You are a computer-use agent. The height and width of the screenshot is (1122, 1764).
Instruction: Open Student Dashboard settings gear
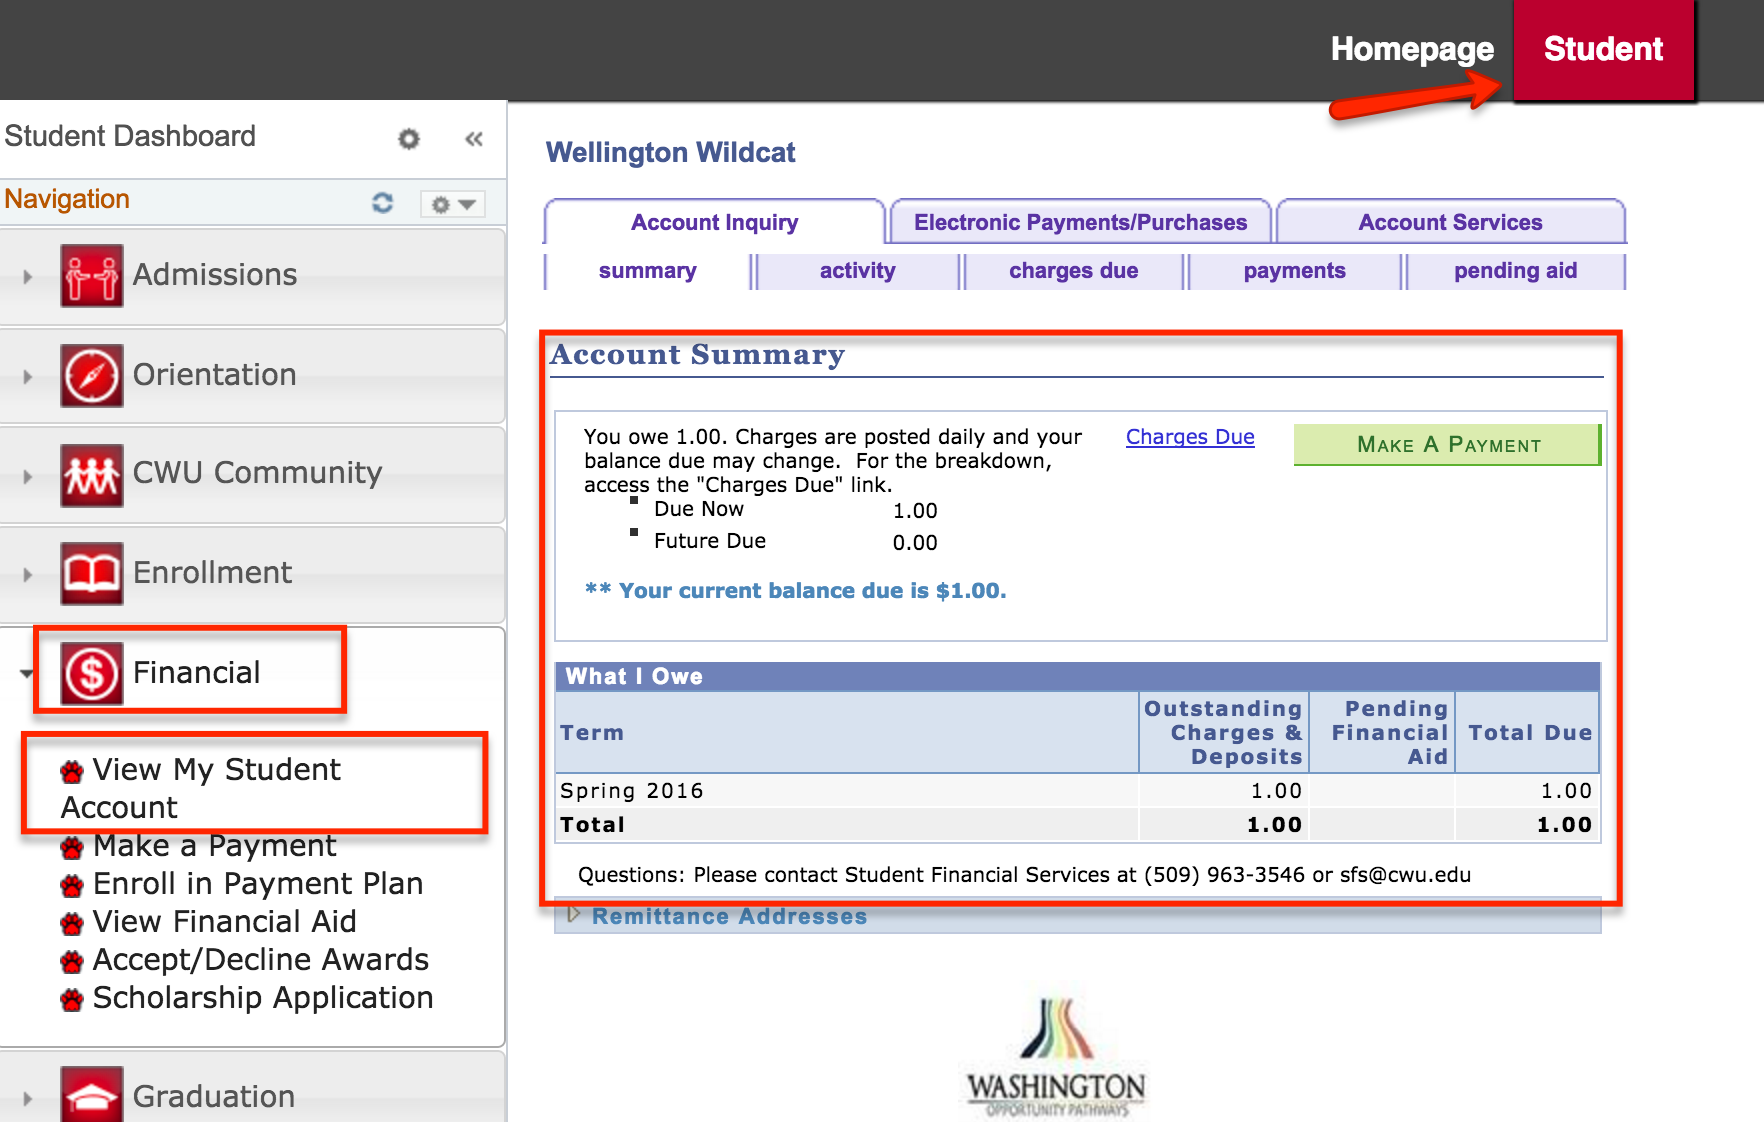pyautogui.click(x=409, y=138)
